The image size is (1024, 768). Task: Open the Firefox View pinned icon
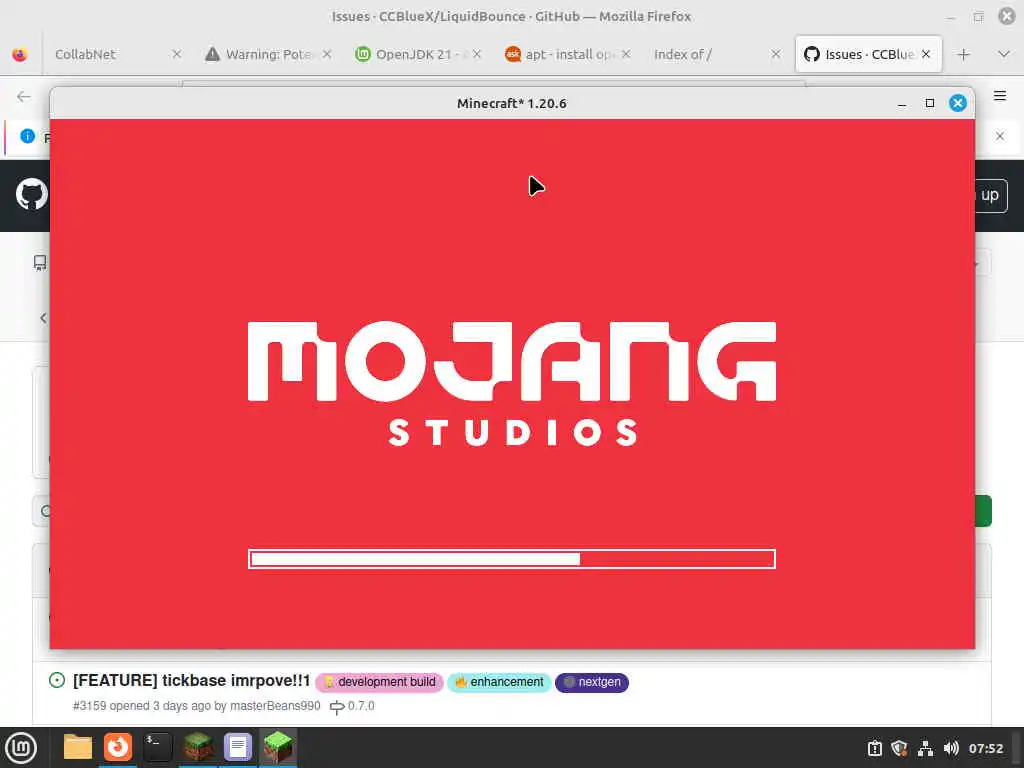tap(20, 54)
